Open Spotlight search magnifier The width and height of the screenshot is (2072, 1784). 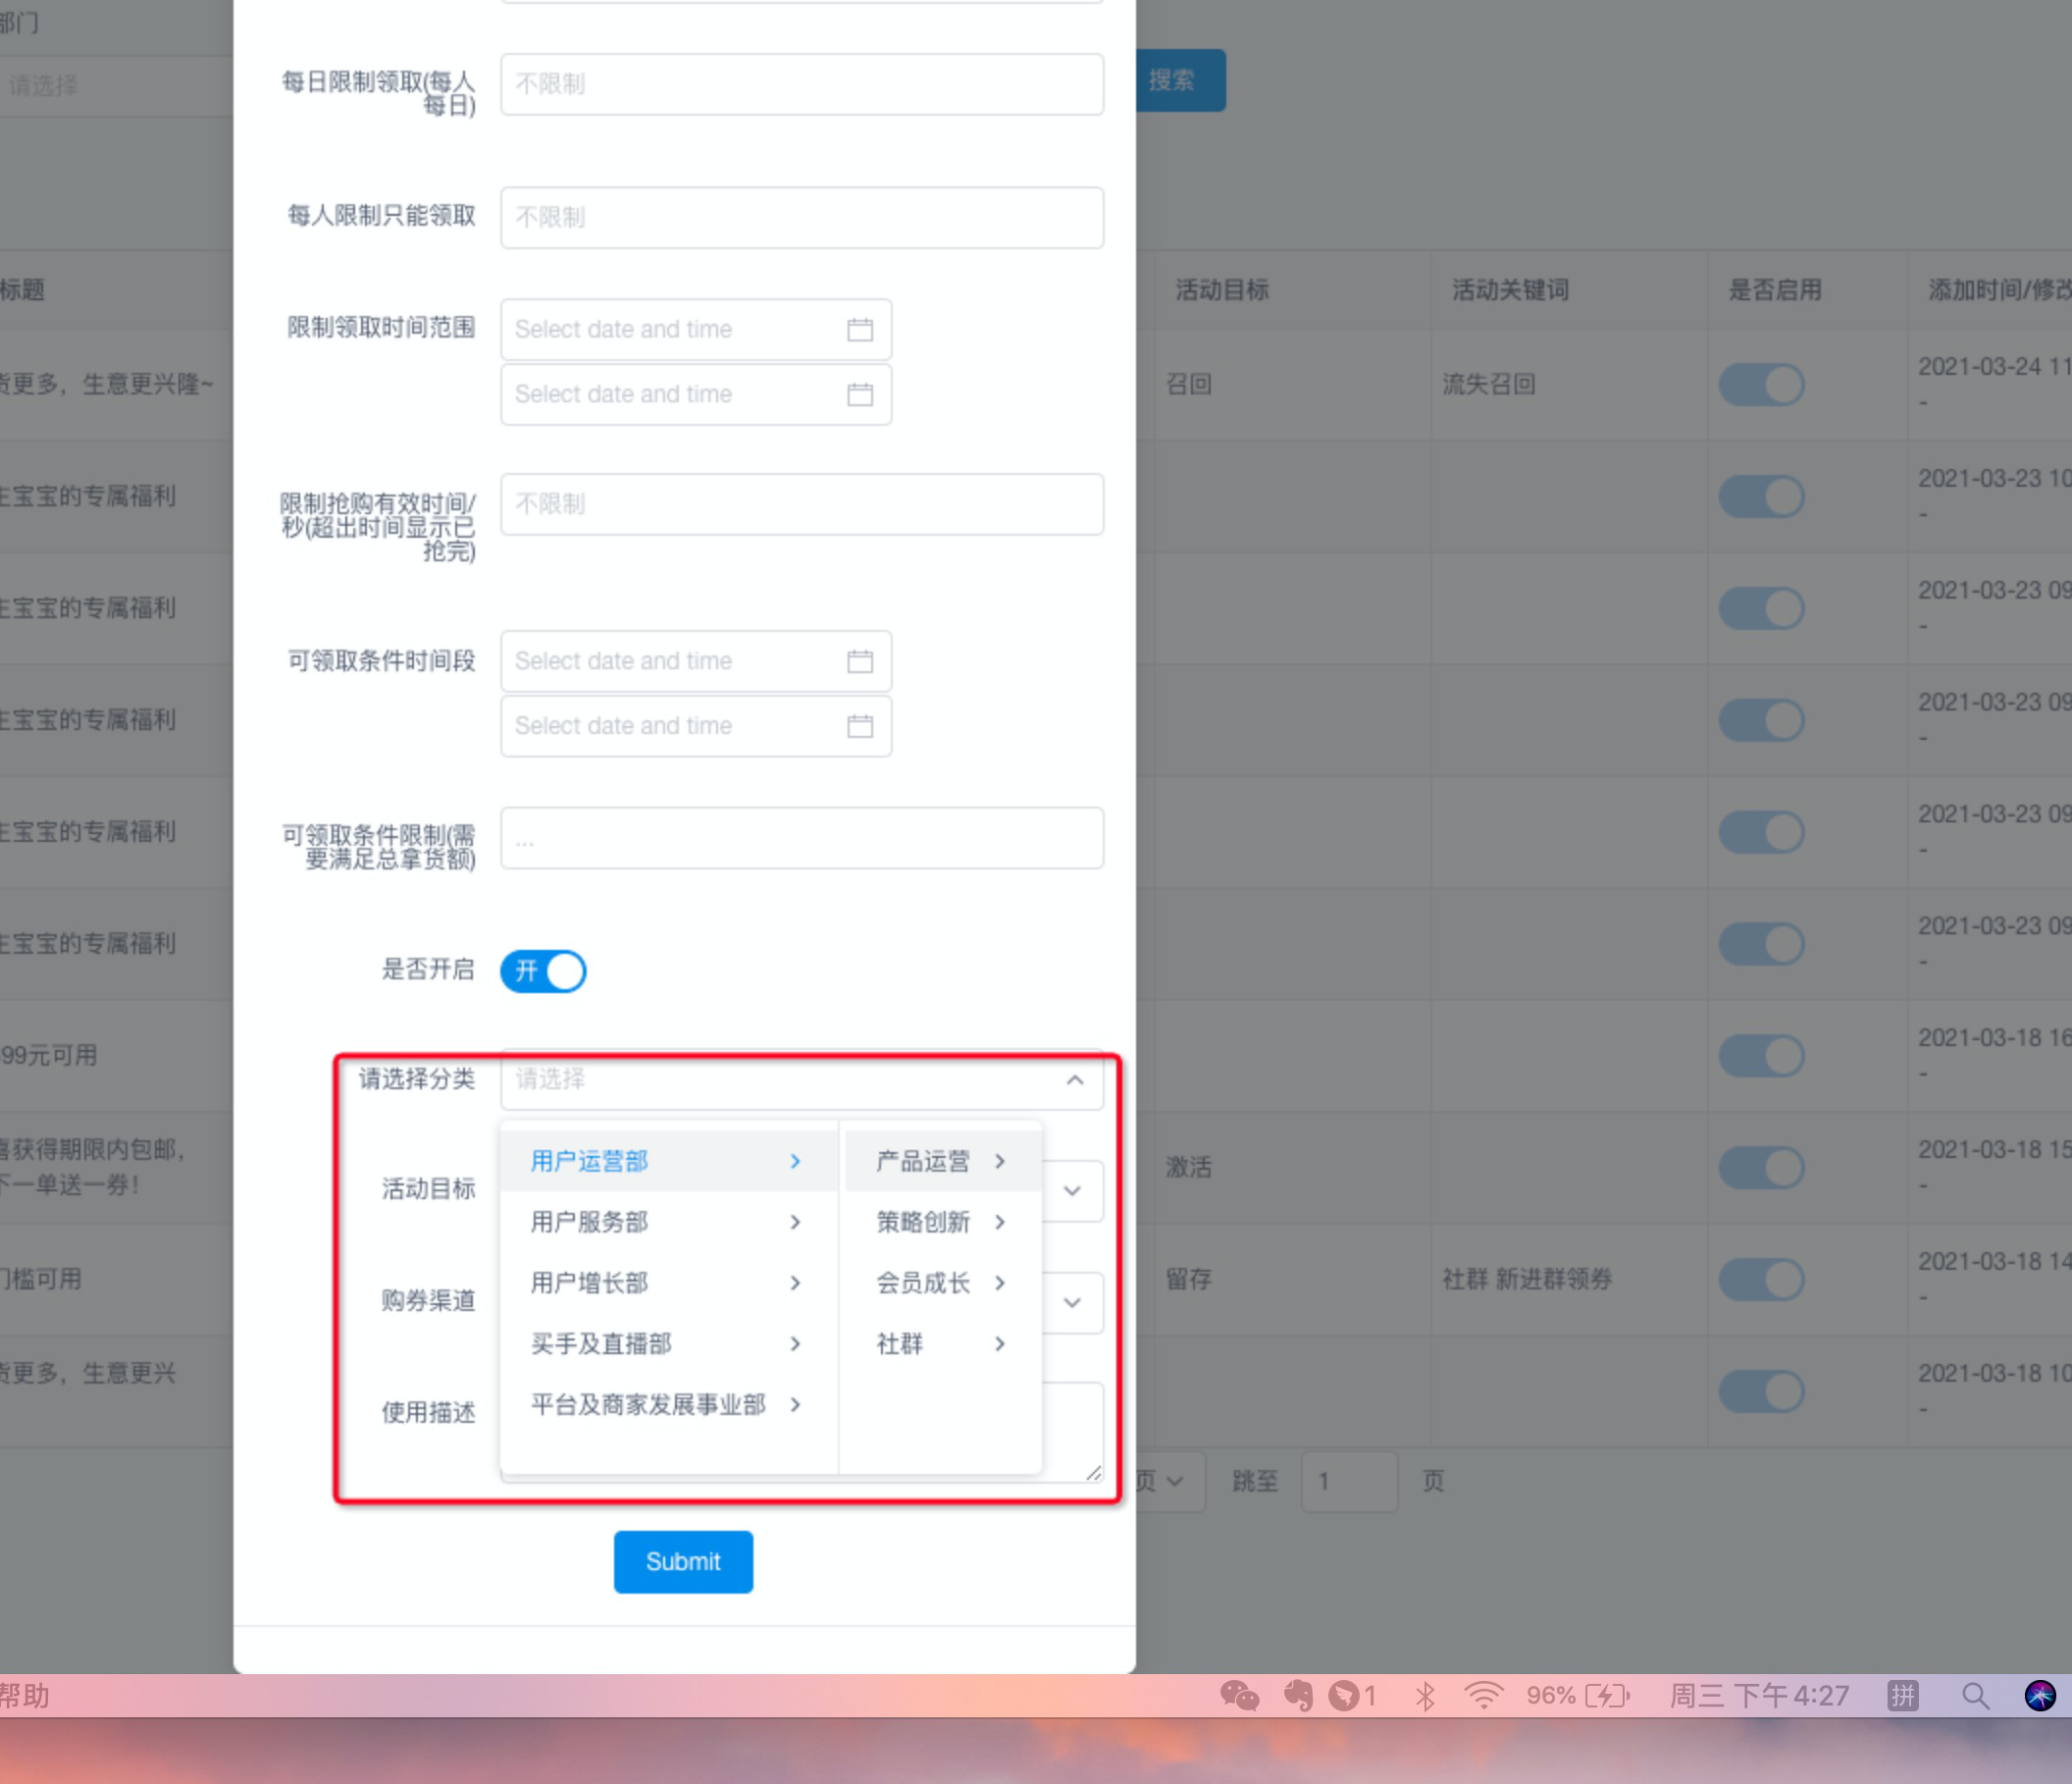(1975, 1695)
